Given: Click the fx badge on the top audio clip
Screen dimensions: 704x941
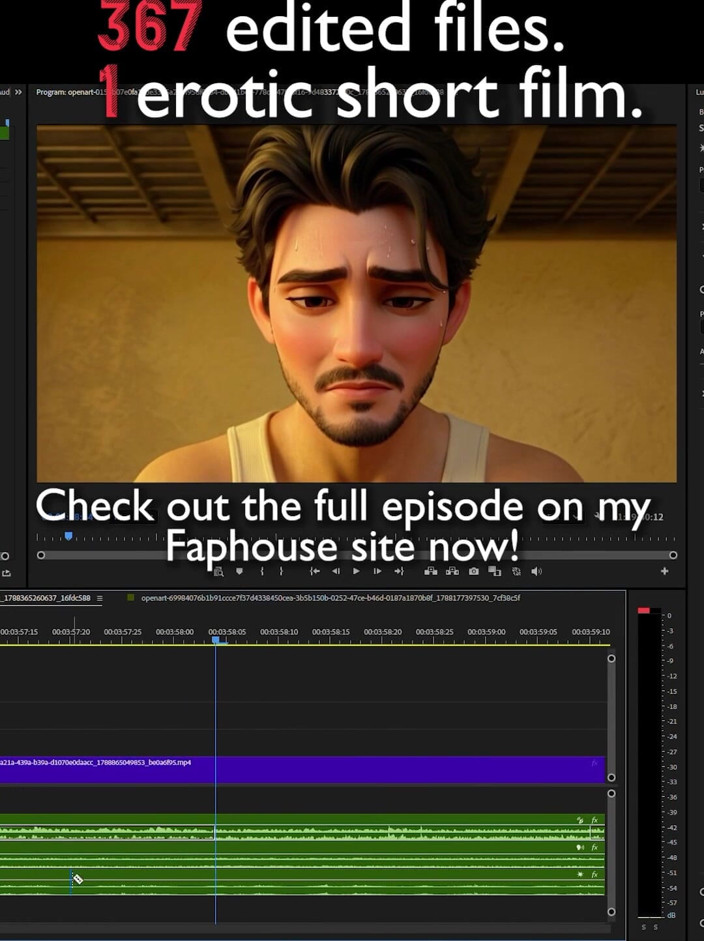Looking at the screenshot, I should tap(595, 820).
